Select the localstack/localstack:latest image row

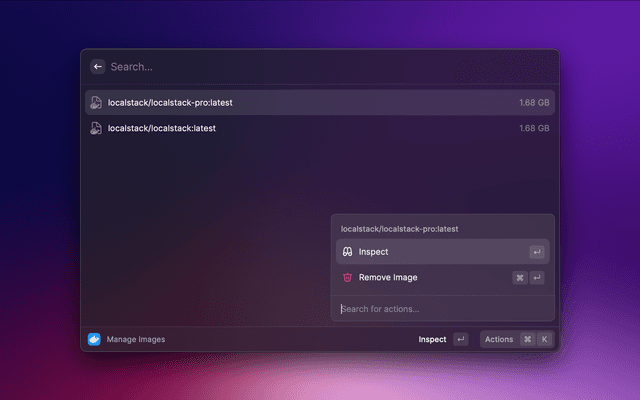[x=300, y=128]
